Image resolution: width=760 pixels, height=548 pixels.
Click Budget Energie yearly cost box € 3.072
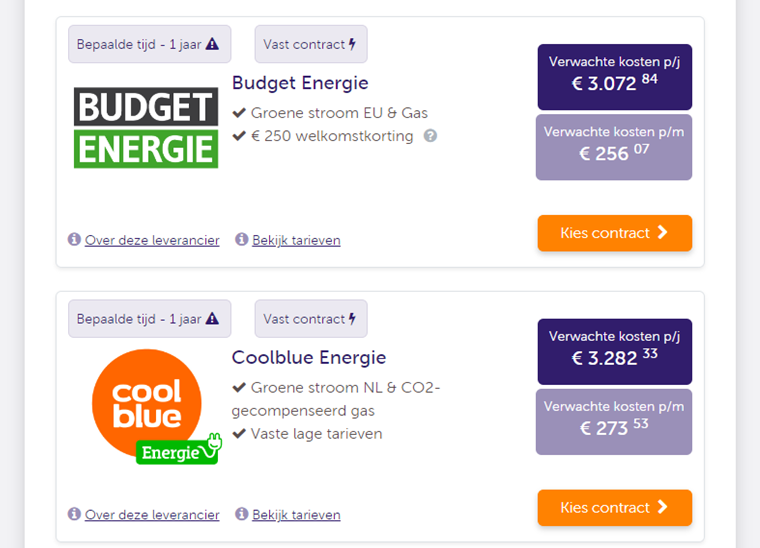pyautogui.click(x=615, y=77)
